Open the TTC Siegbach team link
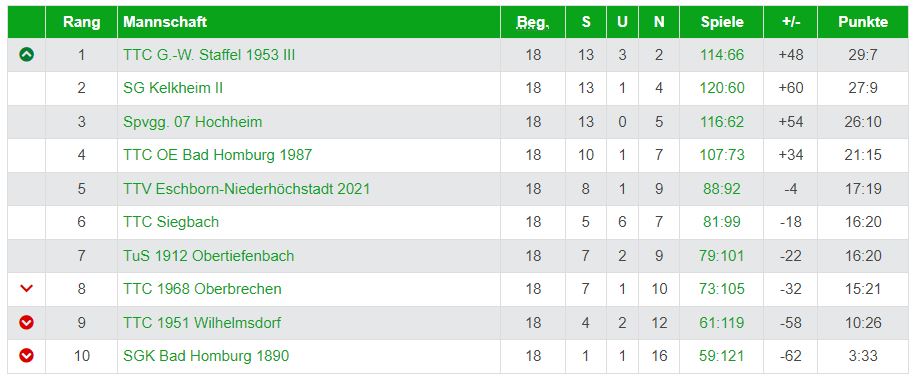This screenshot has height=380, width=915. (x=171, y=222)
